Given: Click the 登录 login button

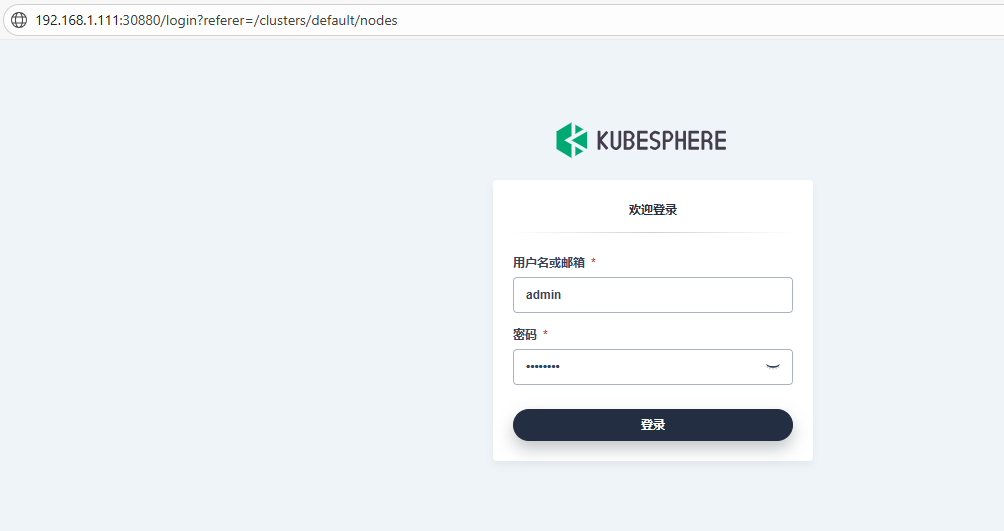Looking at the screenshot, I should pyautogui.click(x=652, y=425).
